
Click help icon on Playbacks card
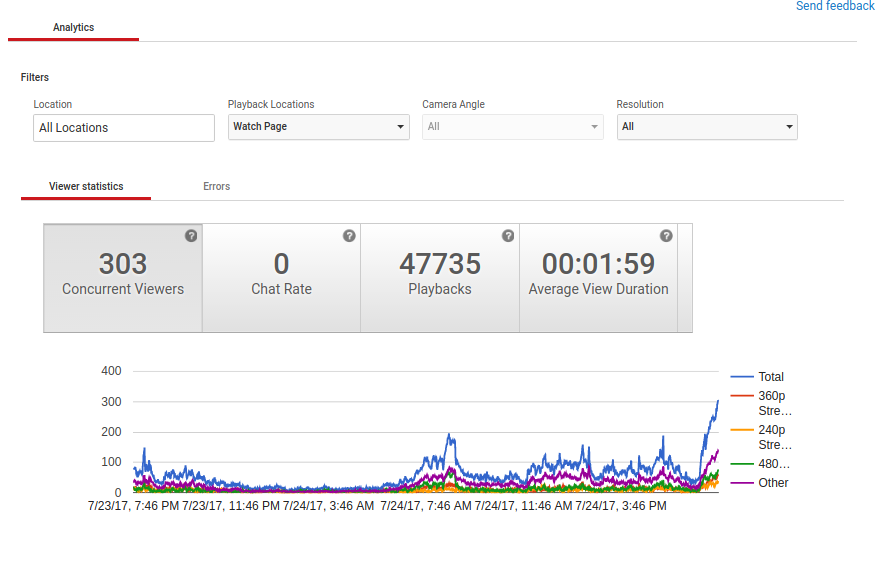pos(508,236)
